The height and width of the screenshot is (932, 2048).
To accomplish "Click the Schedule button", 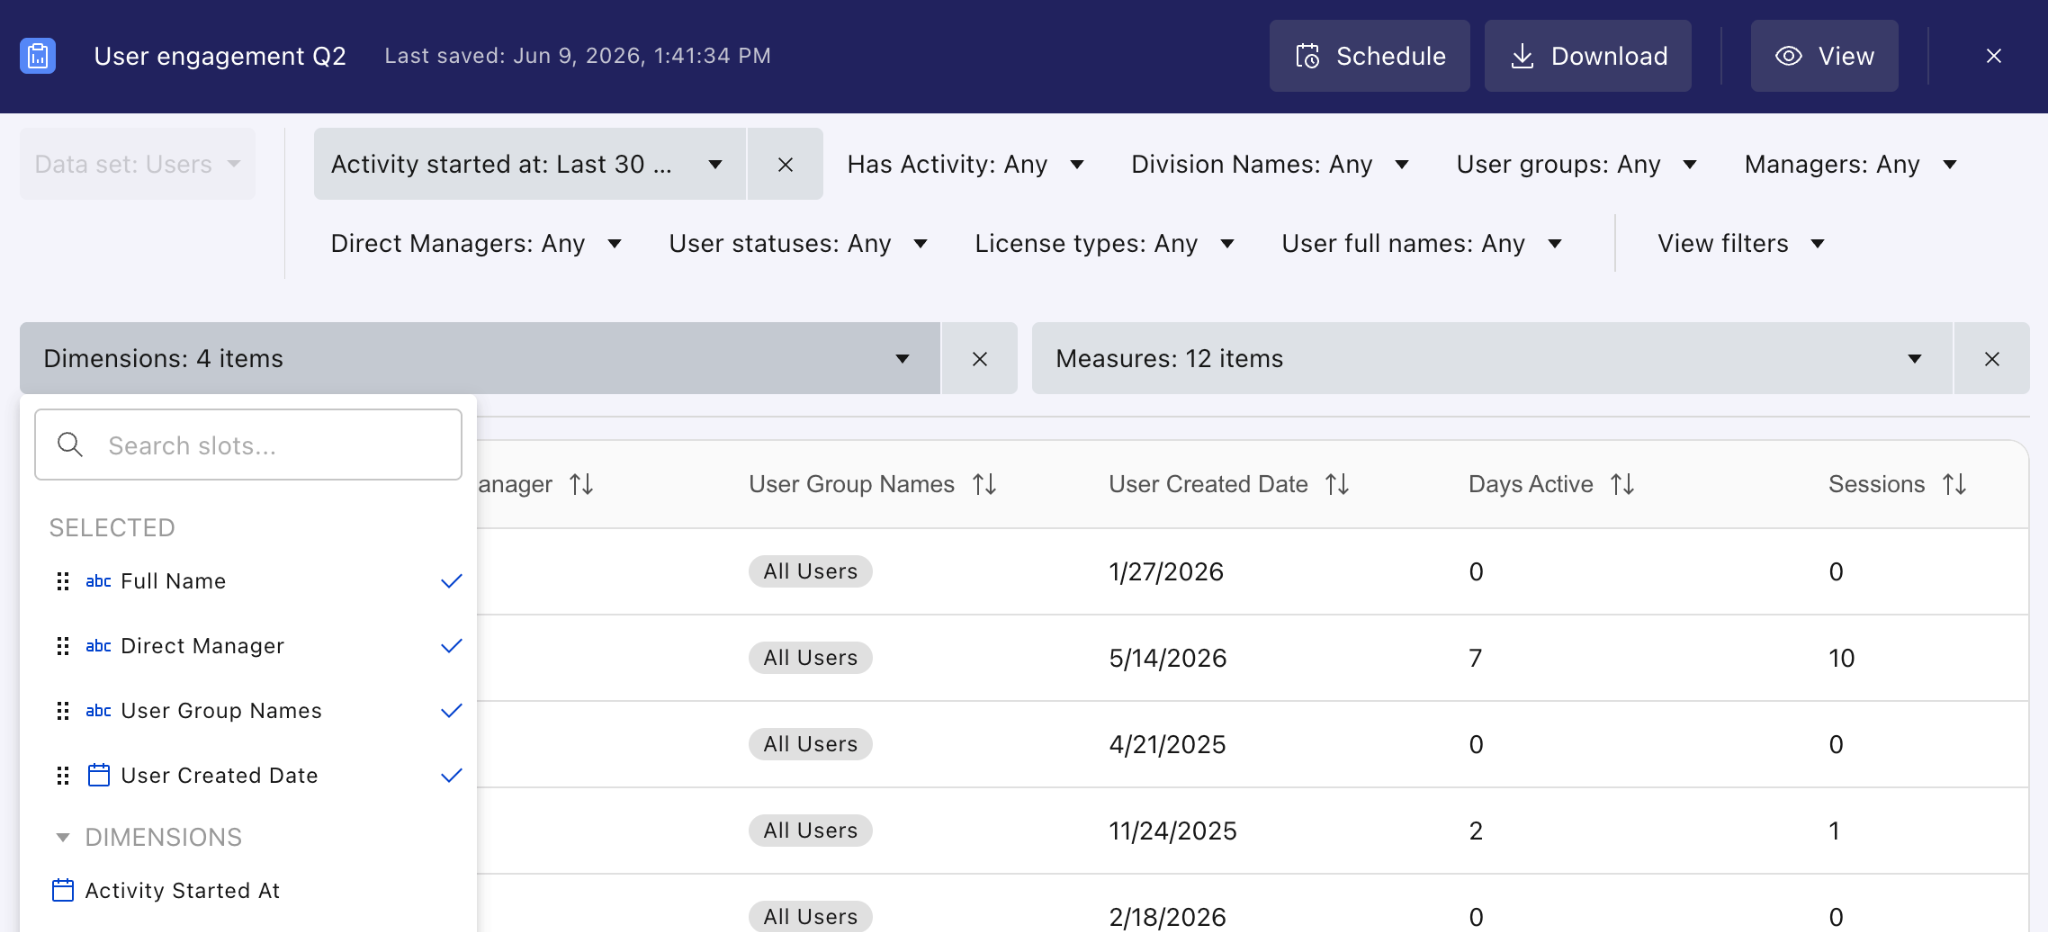I will point(1370,56).
